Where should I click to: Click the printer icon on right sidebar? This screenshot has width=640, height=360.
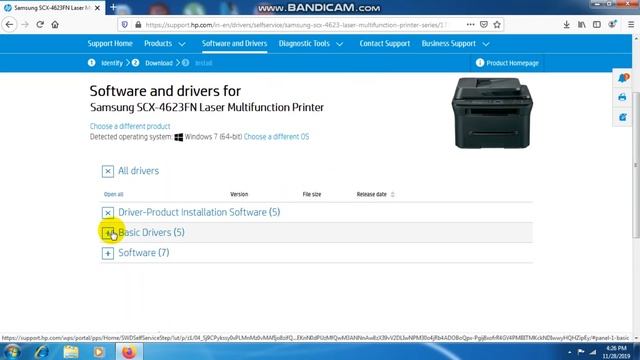coord(622,97)
